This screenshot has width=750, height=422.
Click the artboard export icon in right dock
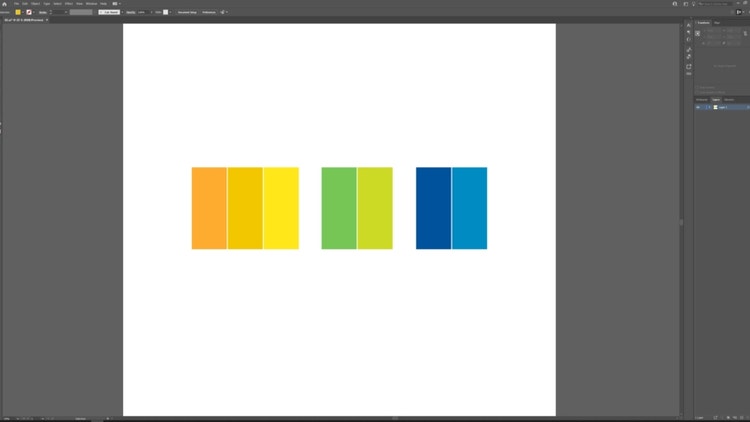tap(689, 67)
